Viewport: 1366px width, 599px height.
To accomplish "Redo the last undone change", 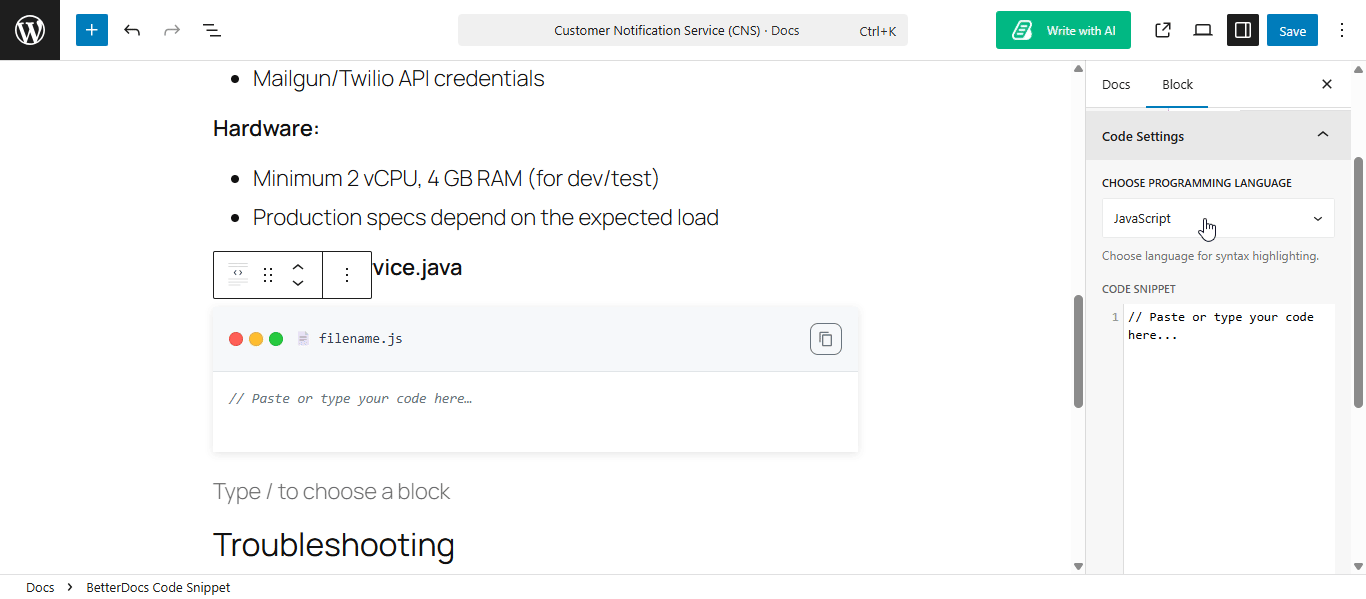I will pos(172,30).
